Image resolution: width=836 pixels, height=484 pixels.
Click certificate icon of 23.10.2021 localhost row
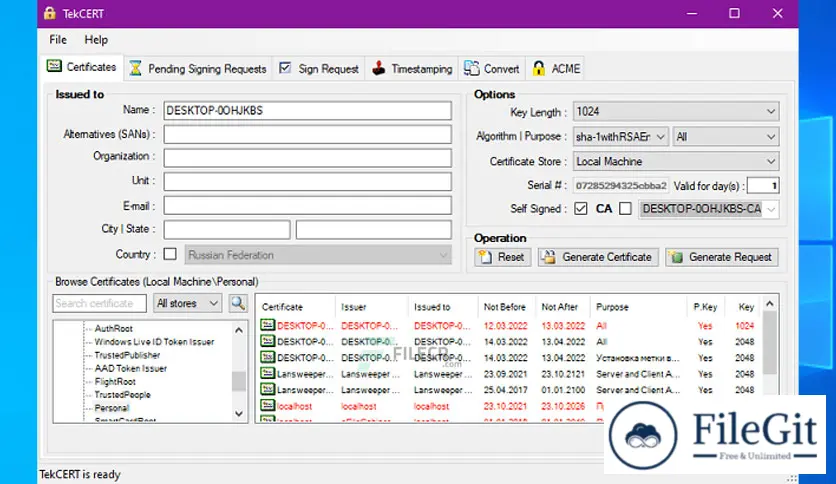(x=268, y=406)
